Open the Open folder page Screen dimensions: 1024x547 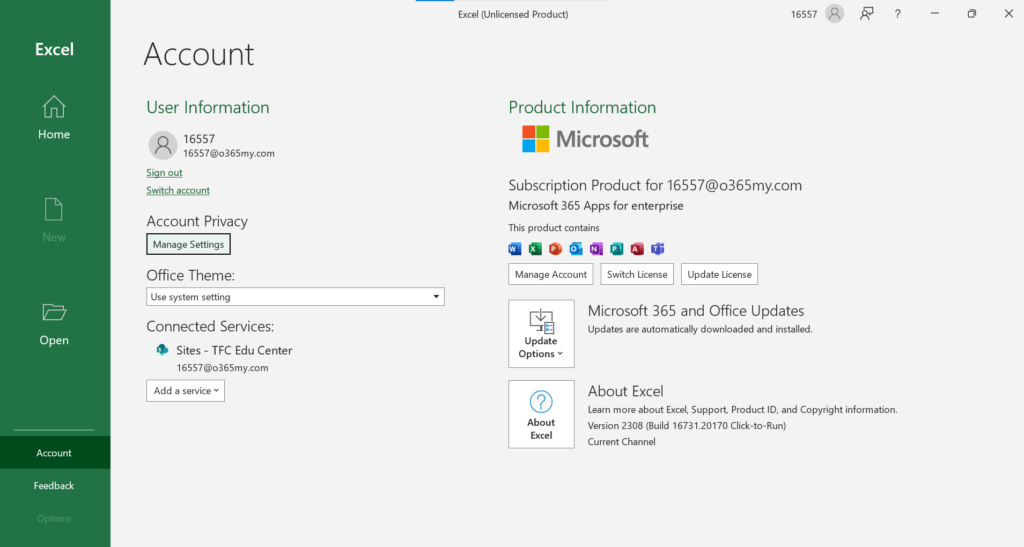click(54, 324)
